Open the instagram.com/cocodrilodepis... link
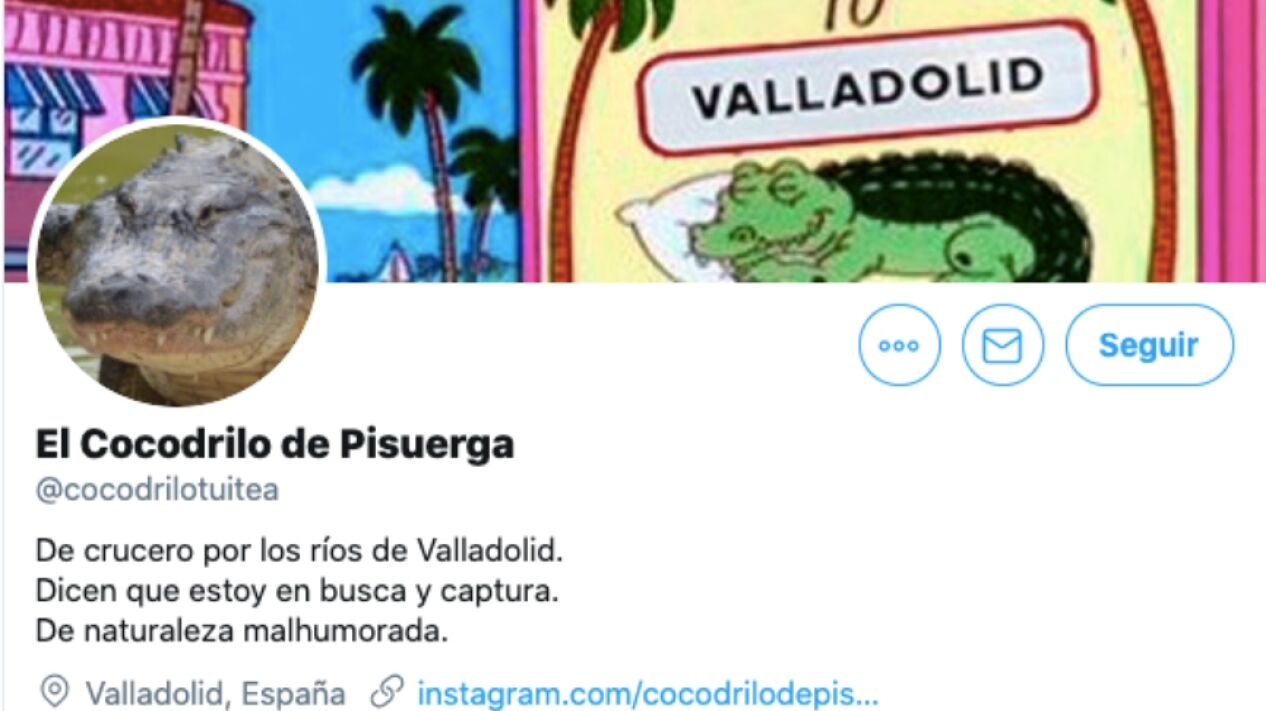This screenshot has height=711, width=1266. (648, 693)
